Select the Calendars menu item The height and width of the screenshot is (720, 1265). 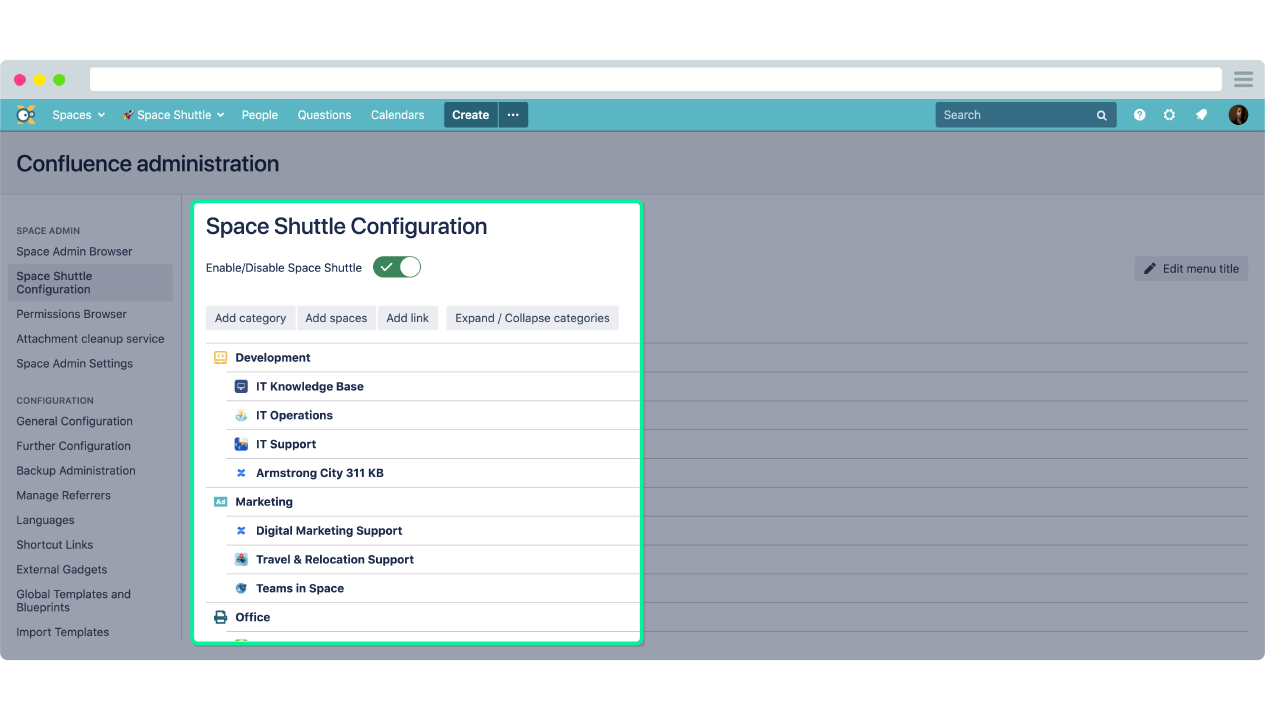pos(397,114)
